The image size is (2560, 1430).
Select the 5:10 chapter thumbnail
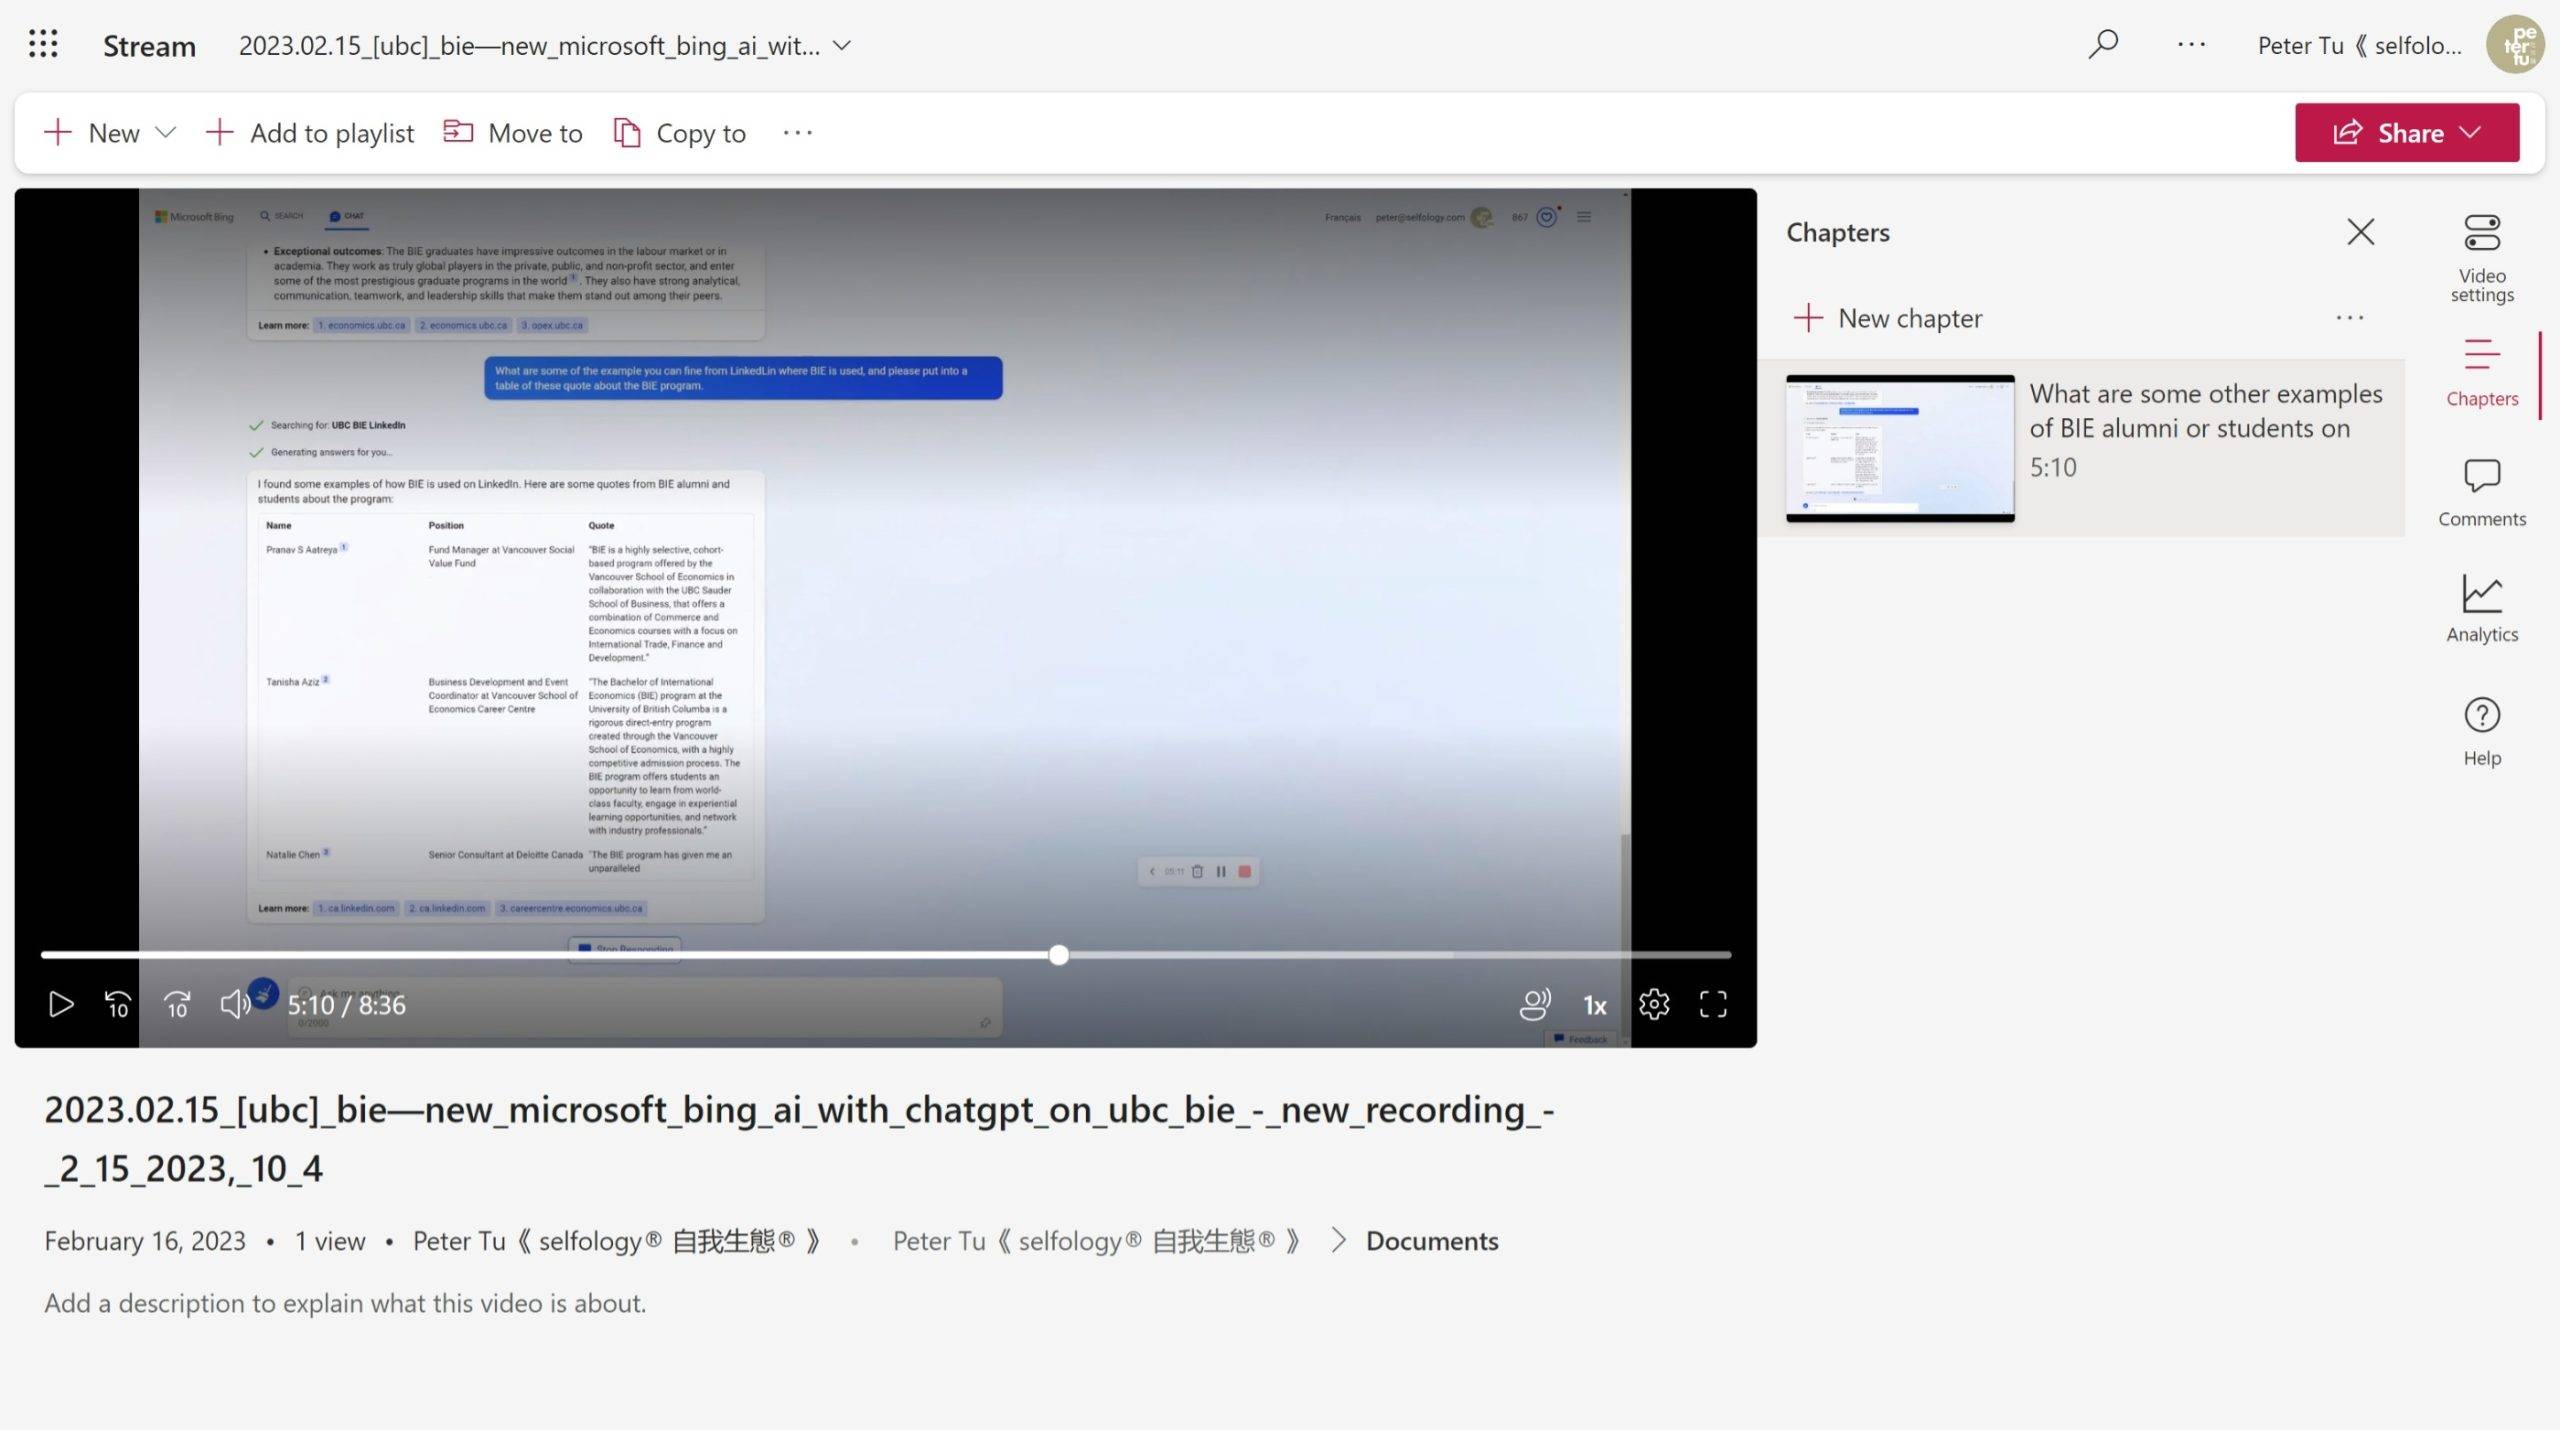pos(1900,448)
